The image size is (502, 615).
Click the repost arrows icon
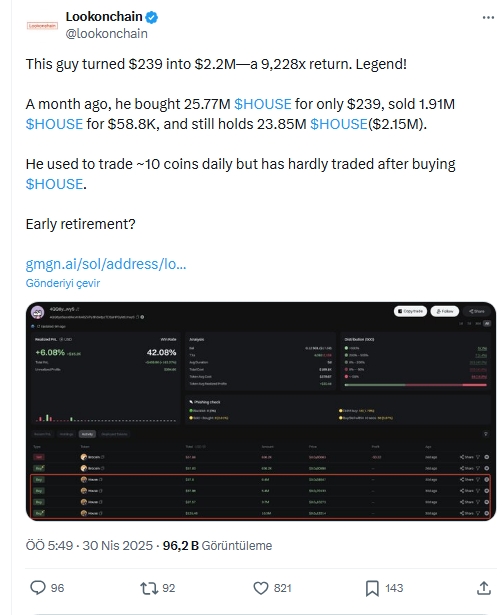point(149,588)
